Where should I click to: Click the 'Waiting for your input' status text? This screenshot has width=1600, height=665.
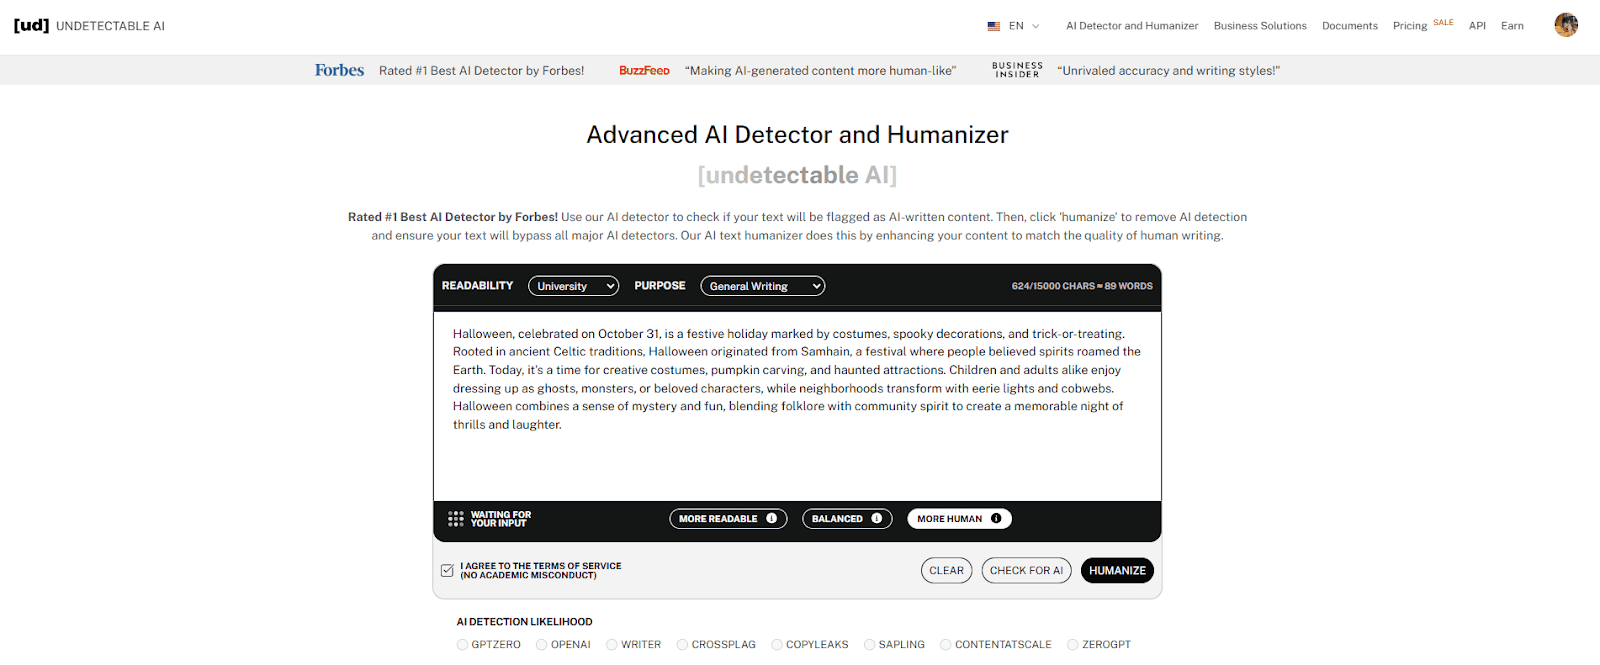click(500, 519)
